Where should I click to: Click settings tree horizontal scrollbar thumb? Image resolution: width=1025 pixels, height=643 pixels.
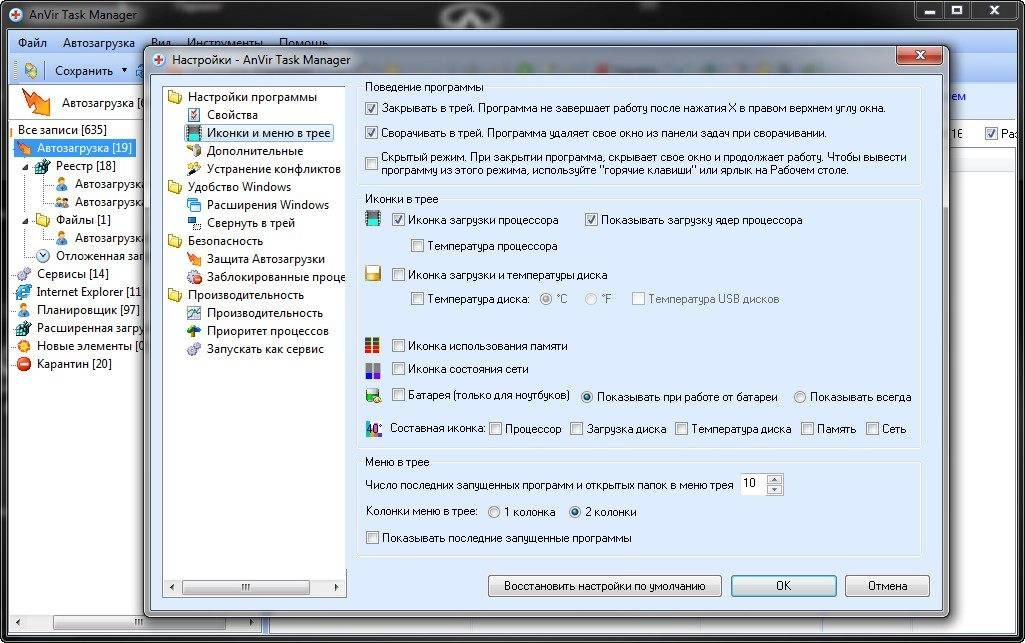point(246,587)
